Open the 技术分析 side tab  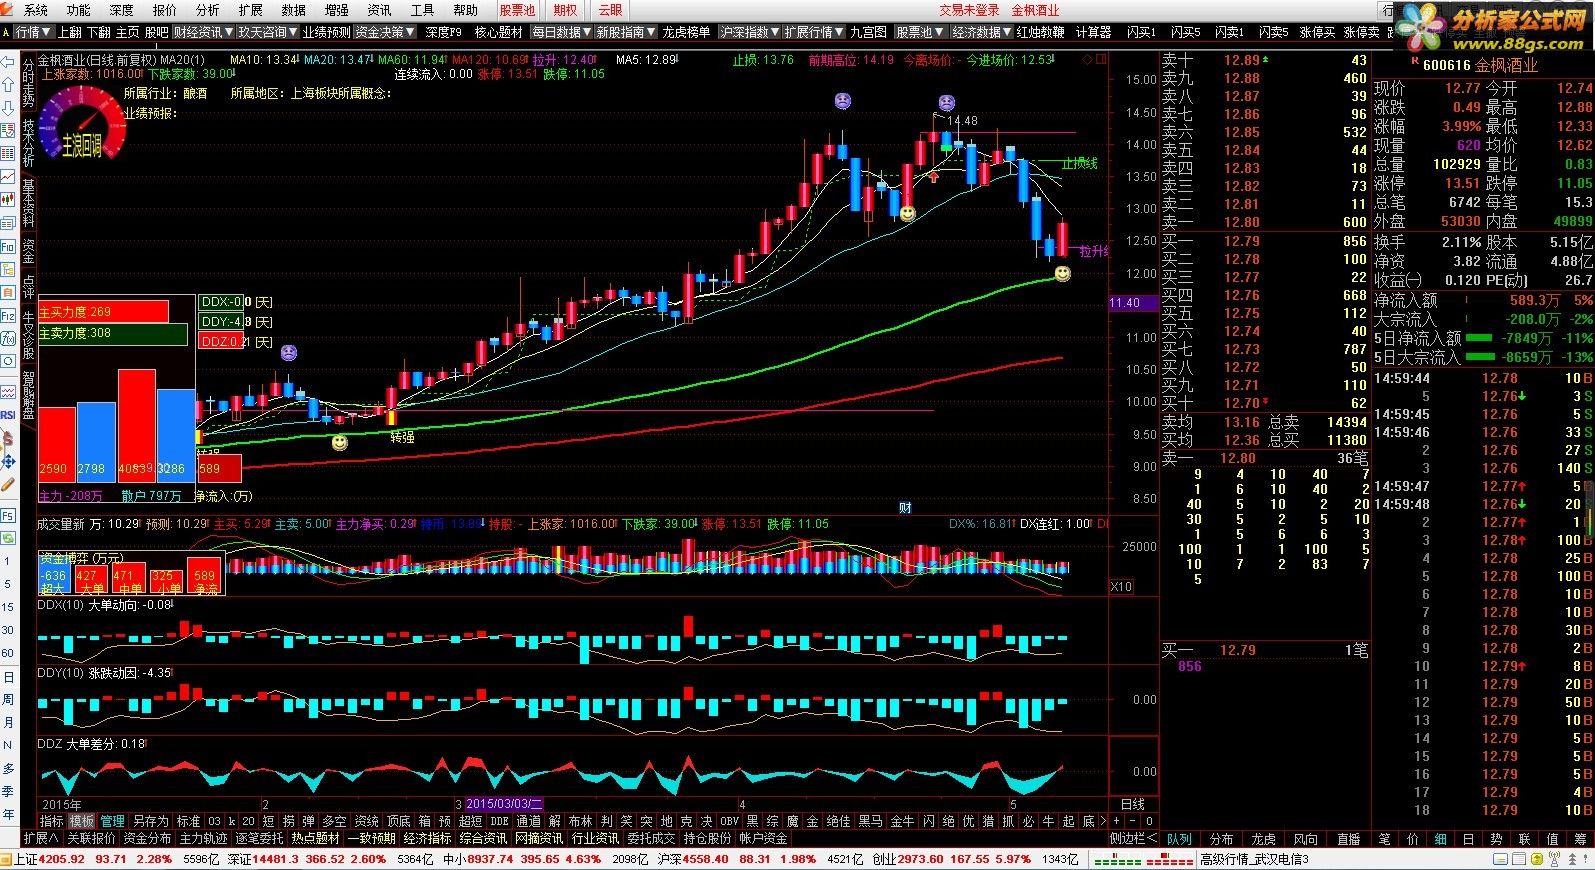[x=28, y=144]
